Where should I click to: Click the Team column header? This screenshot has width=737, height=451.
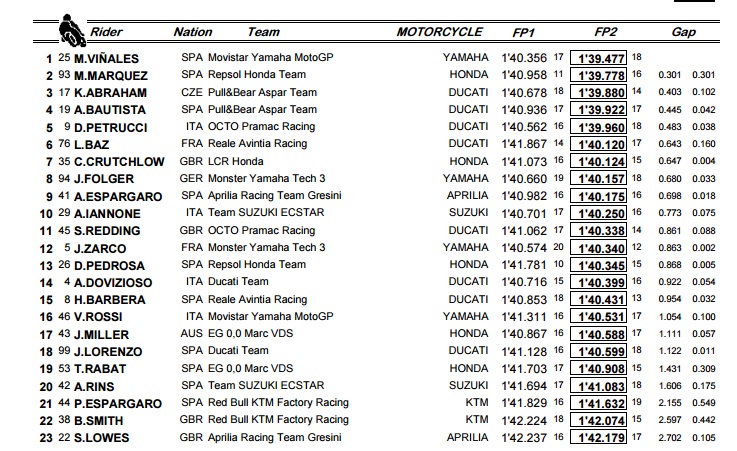tap(263, 32)
